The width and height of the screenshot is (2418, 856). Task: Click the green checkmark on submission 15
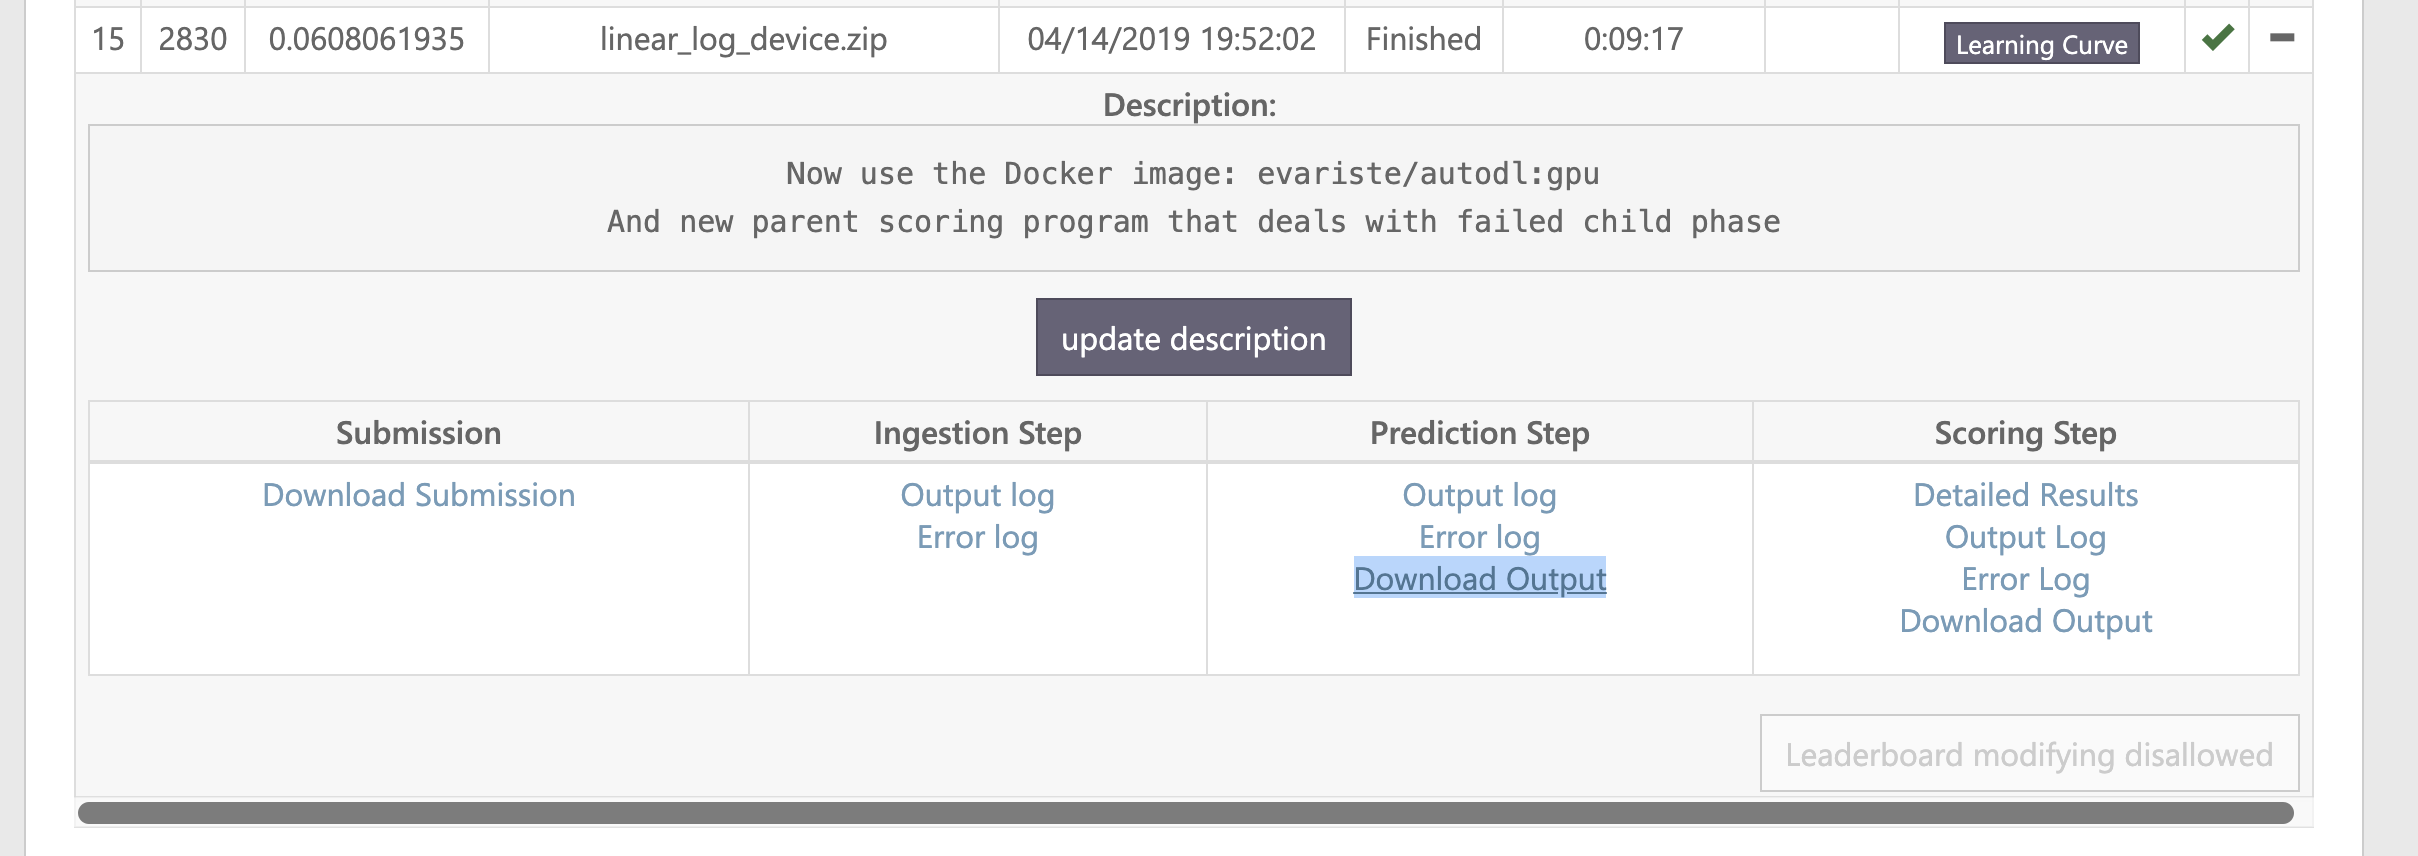coord(2218,39)
